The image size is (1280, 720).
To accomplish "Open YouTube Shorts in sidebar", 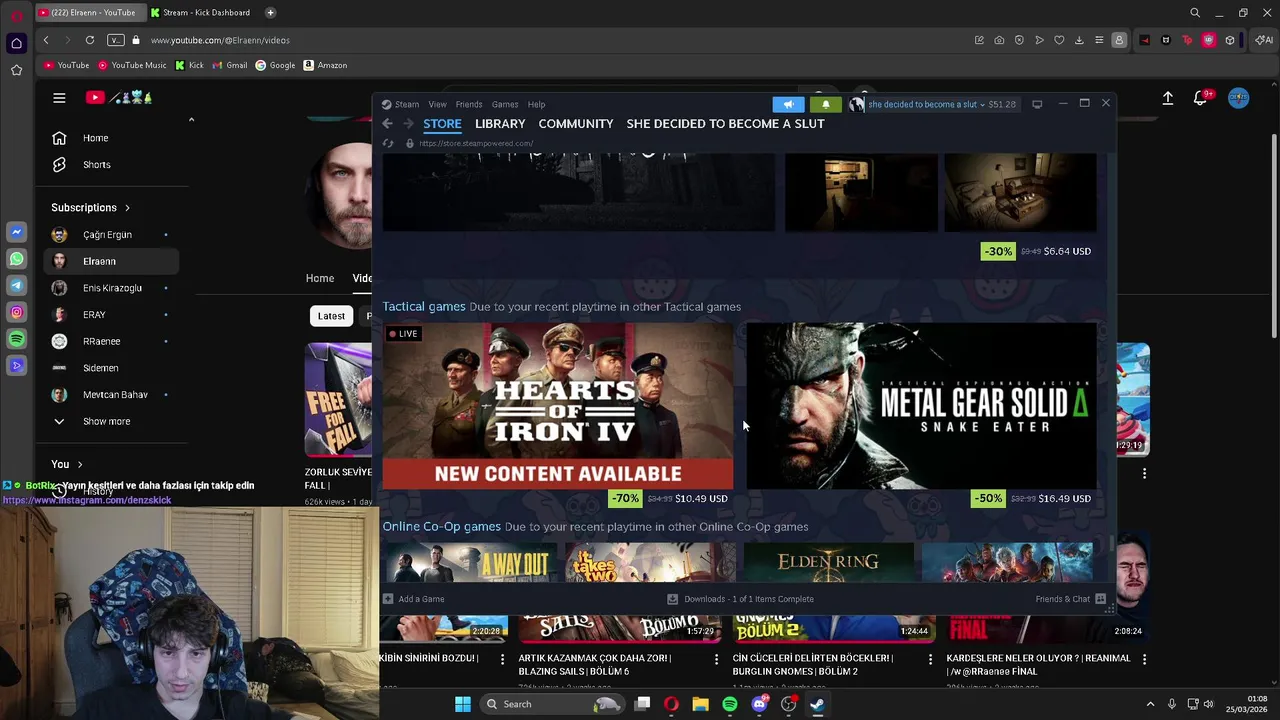I will click(110, 164).
